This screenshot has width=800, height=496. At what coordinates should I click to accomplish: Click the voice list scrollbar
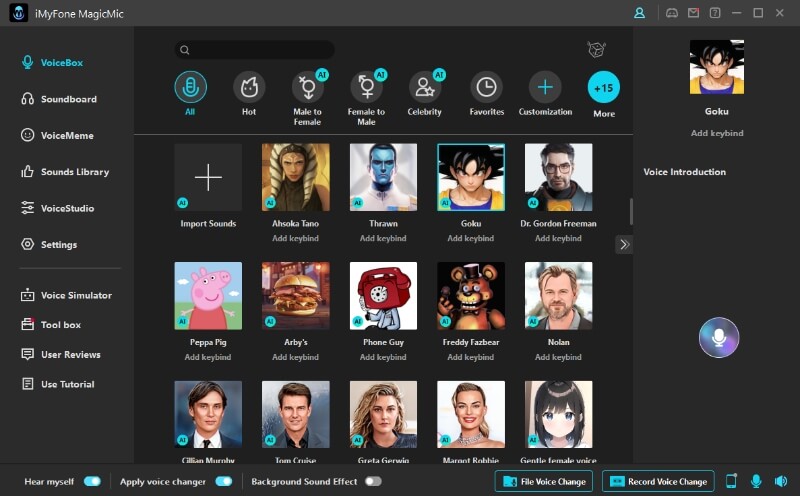tap(631, 211)
